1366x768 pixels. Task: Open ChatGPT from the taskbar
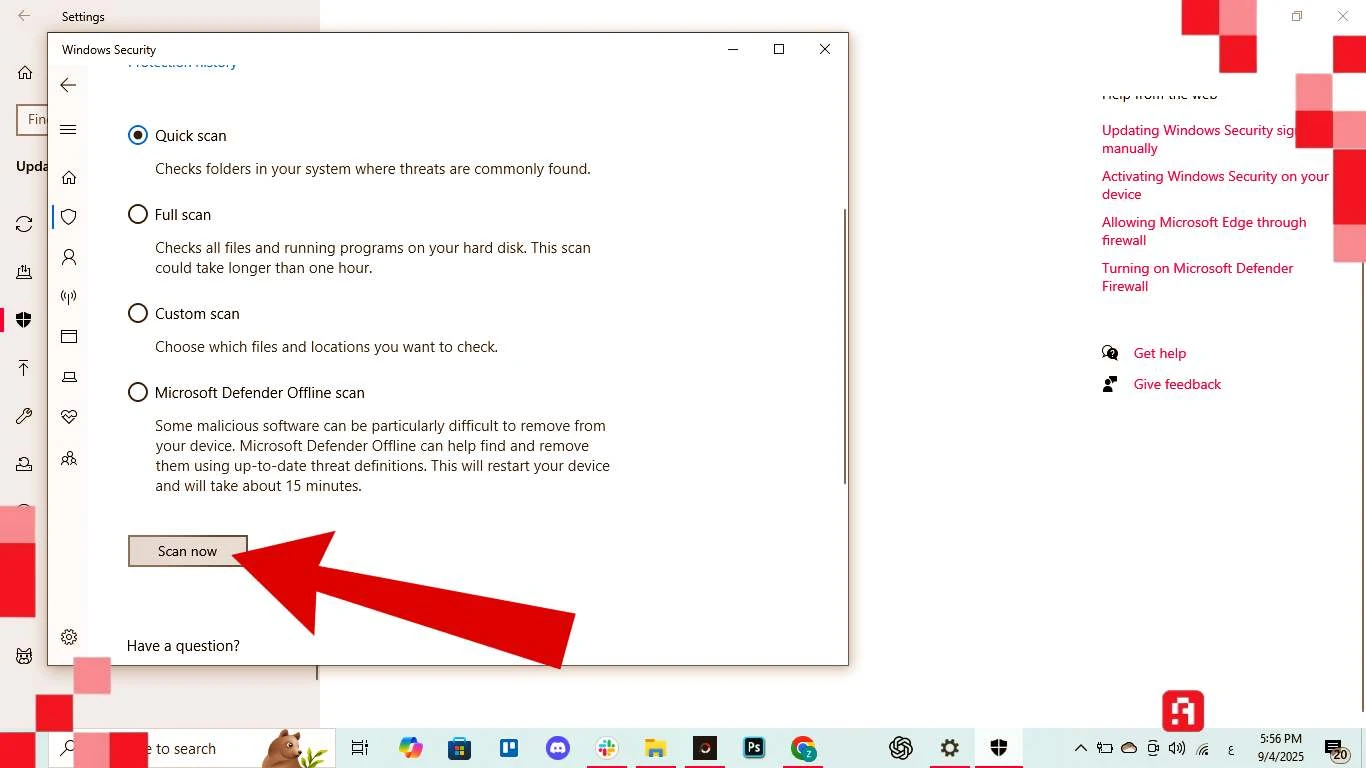[901, 748]
